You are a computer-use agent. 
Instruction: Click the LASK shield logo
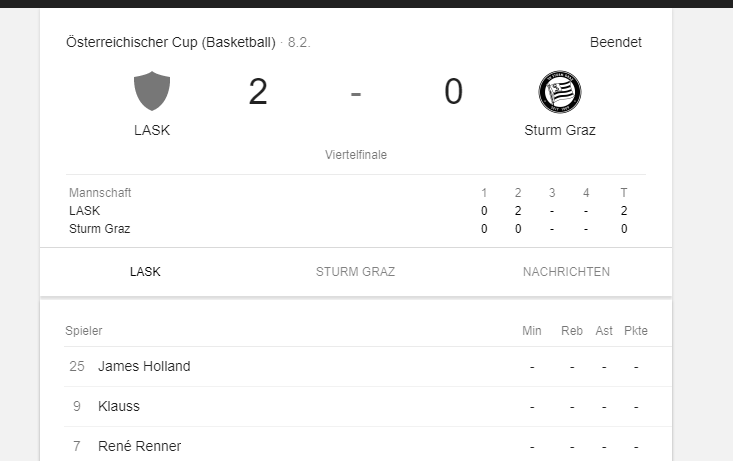click(152, 91)
